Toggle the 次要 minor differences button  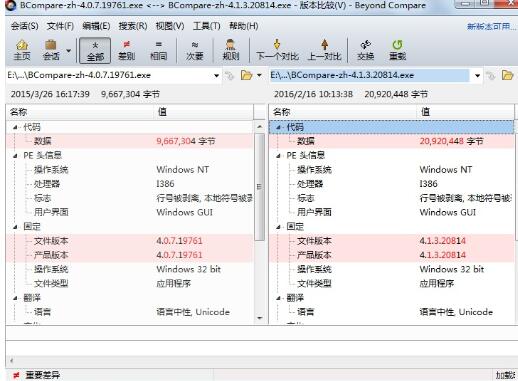click(195, 50)
